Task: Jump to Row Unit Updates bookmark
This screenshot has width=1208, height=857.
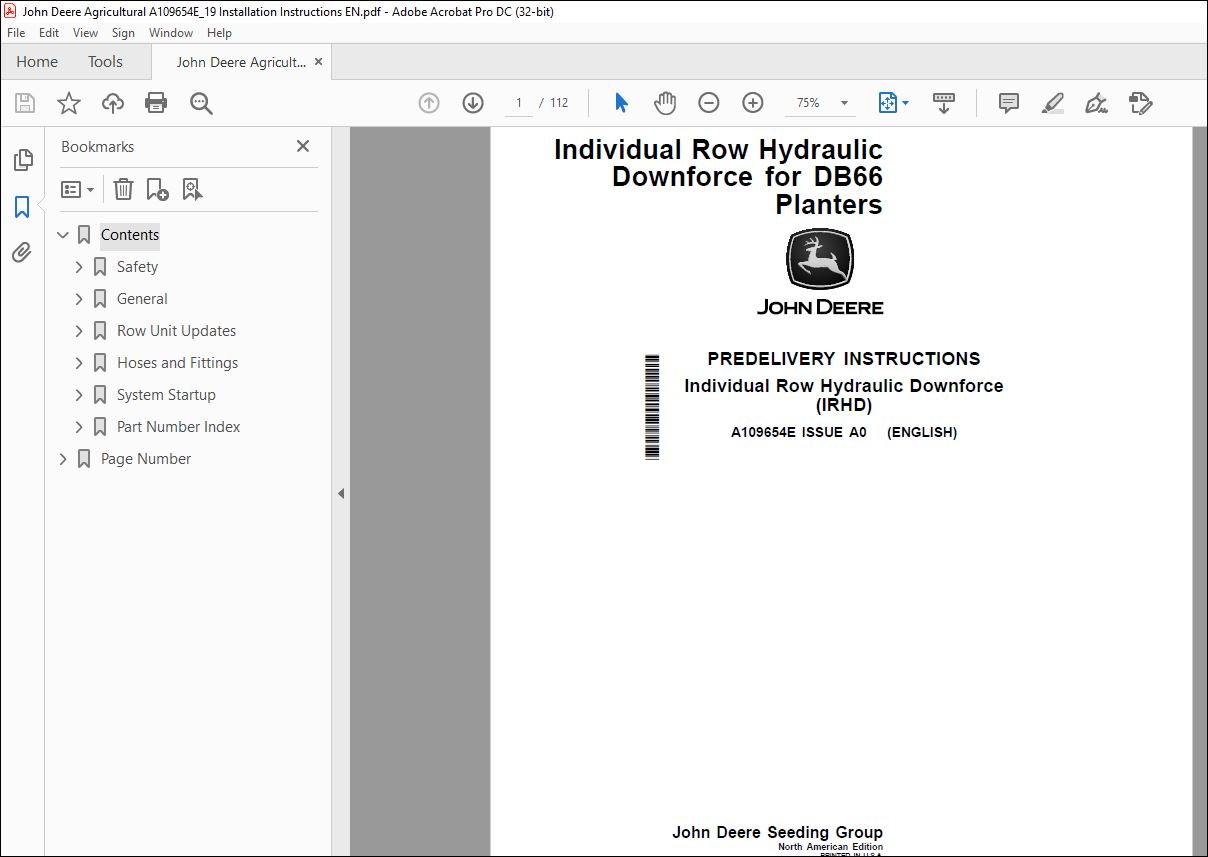Action: click(x=176, y=331)
